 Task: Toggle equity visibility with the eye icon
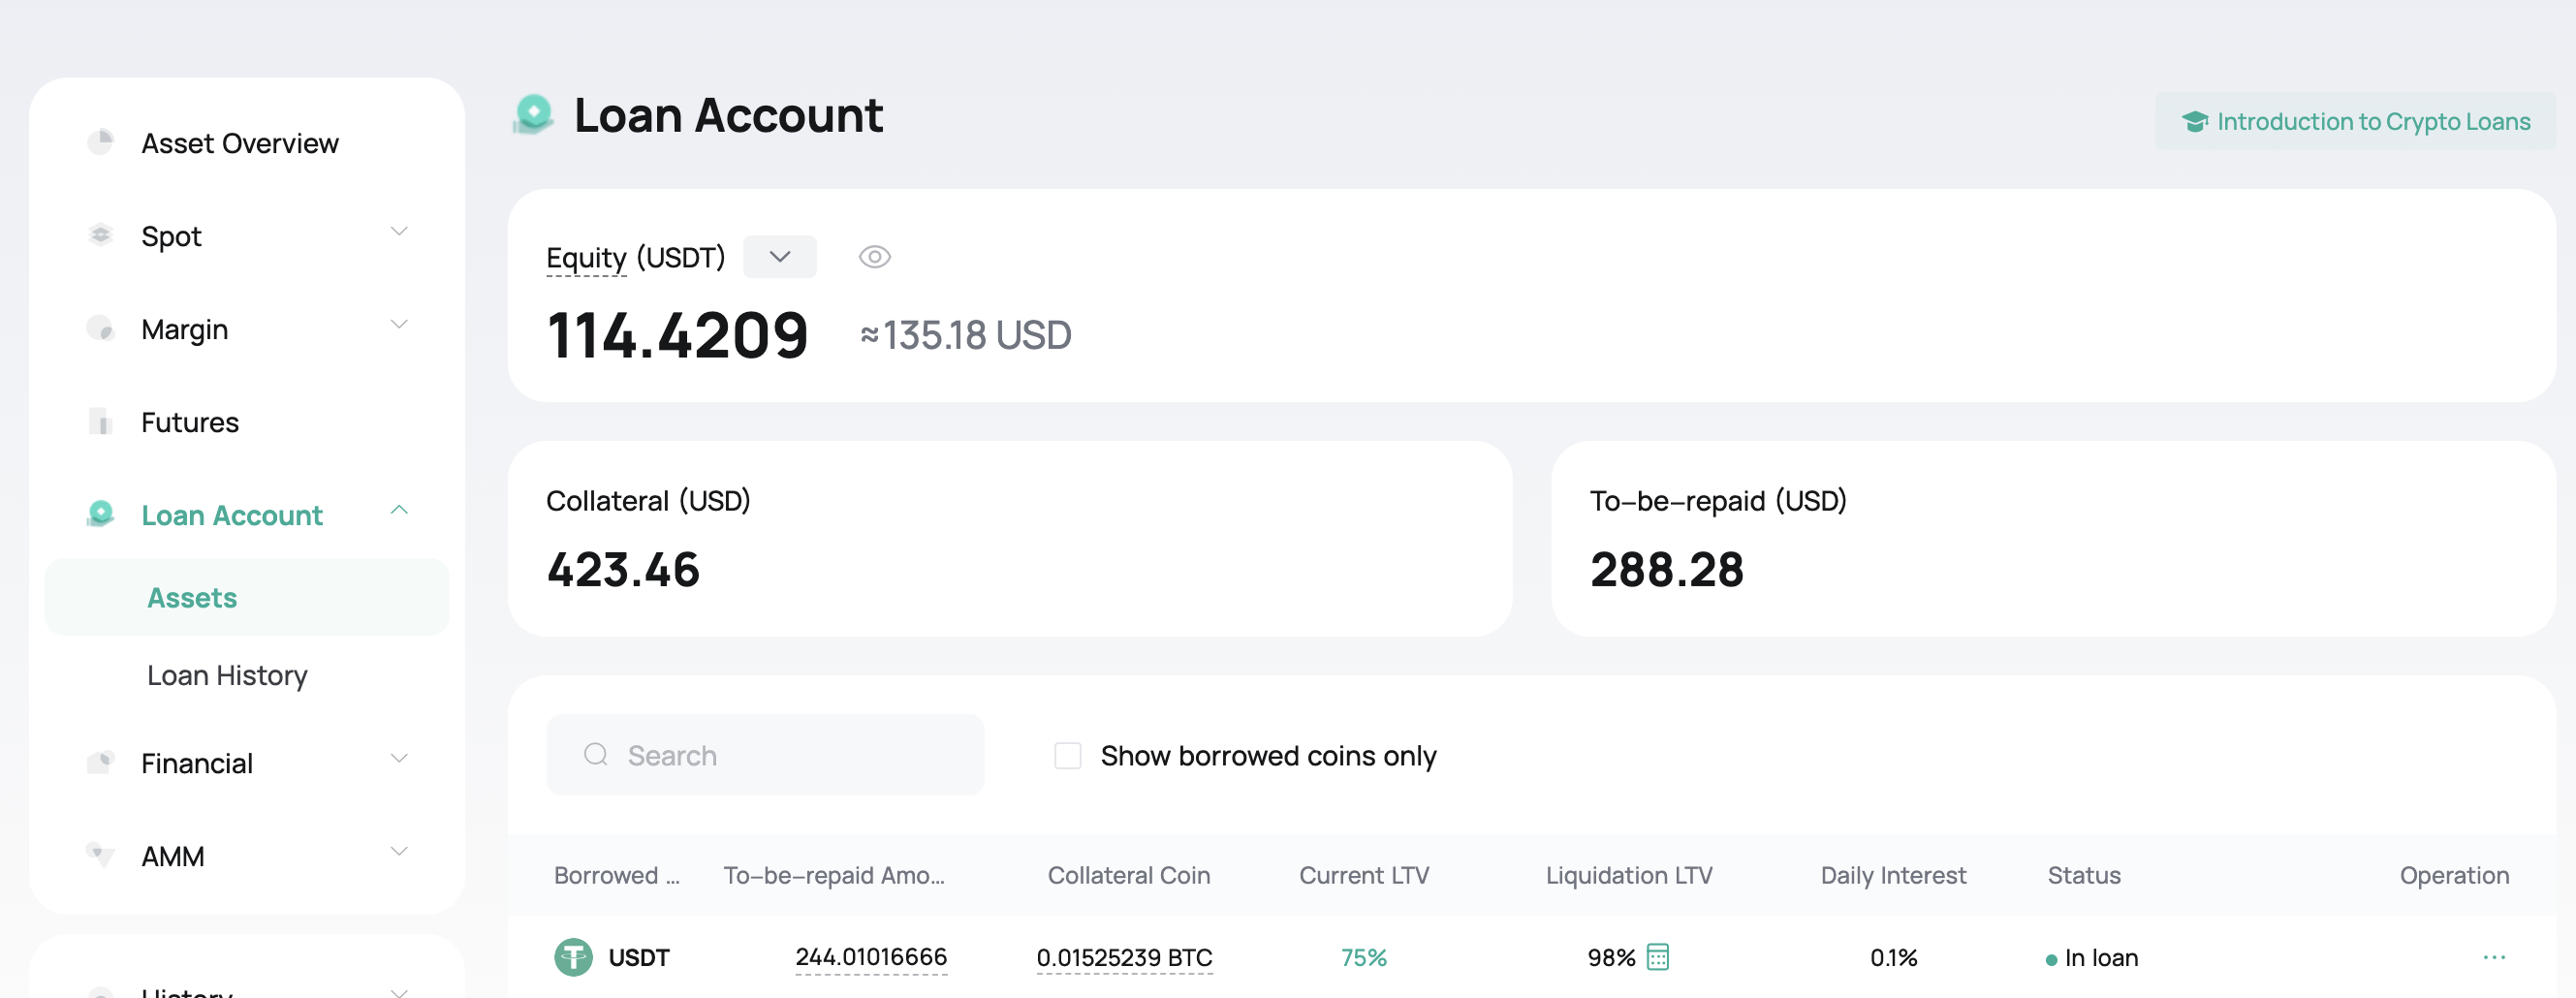click(874, 257)
